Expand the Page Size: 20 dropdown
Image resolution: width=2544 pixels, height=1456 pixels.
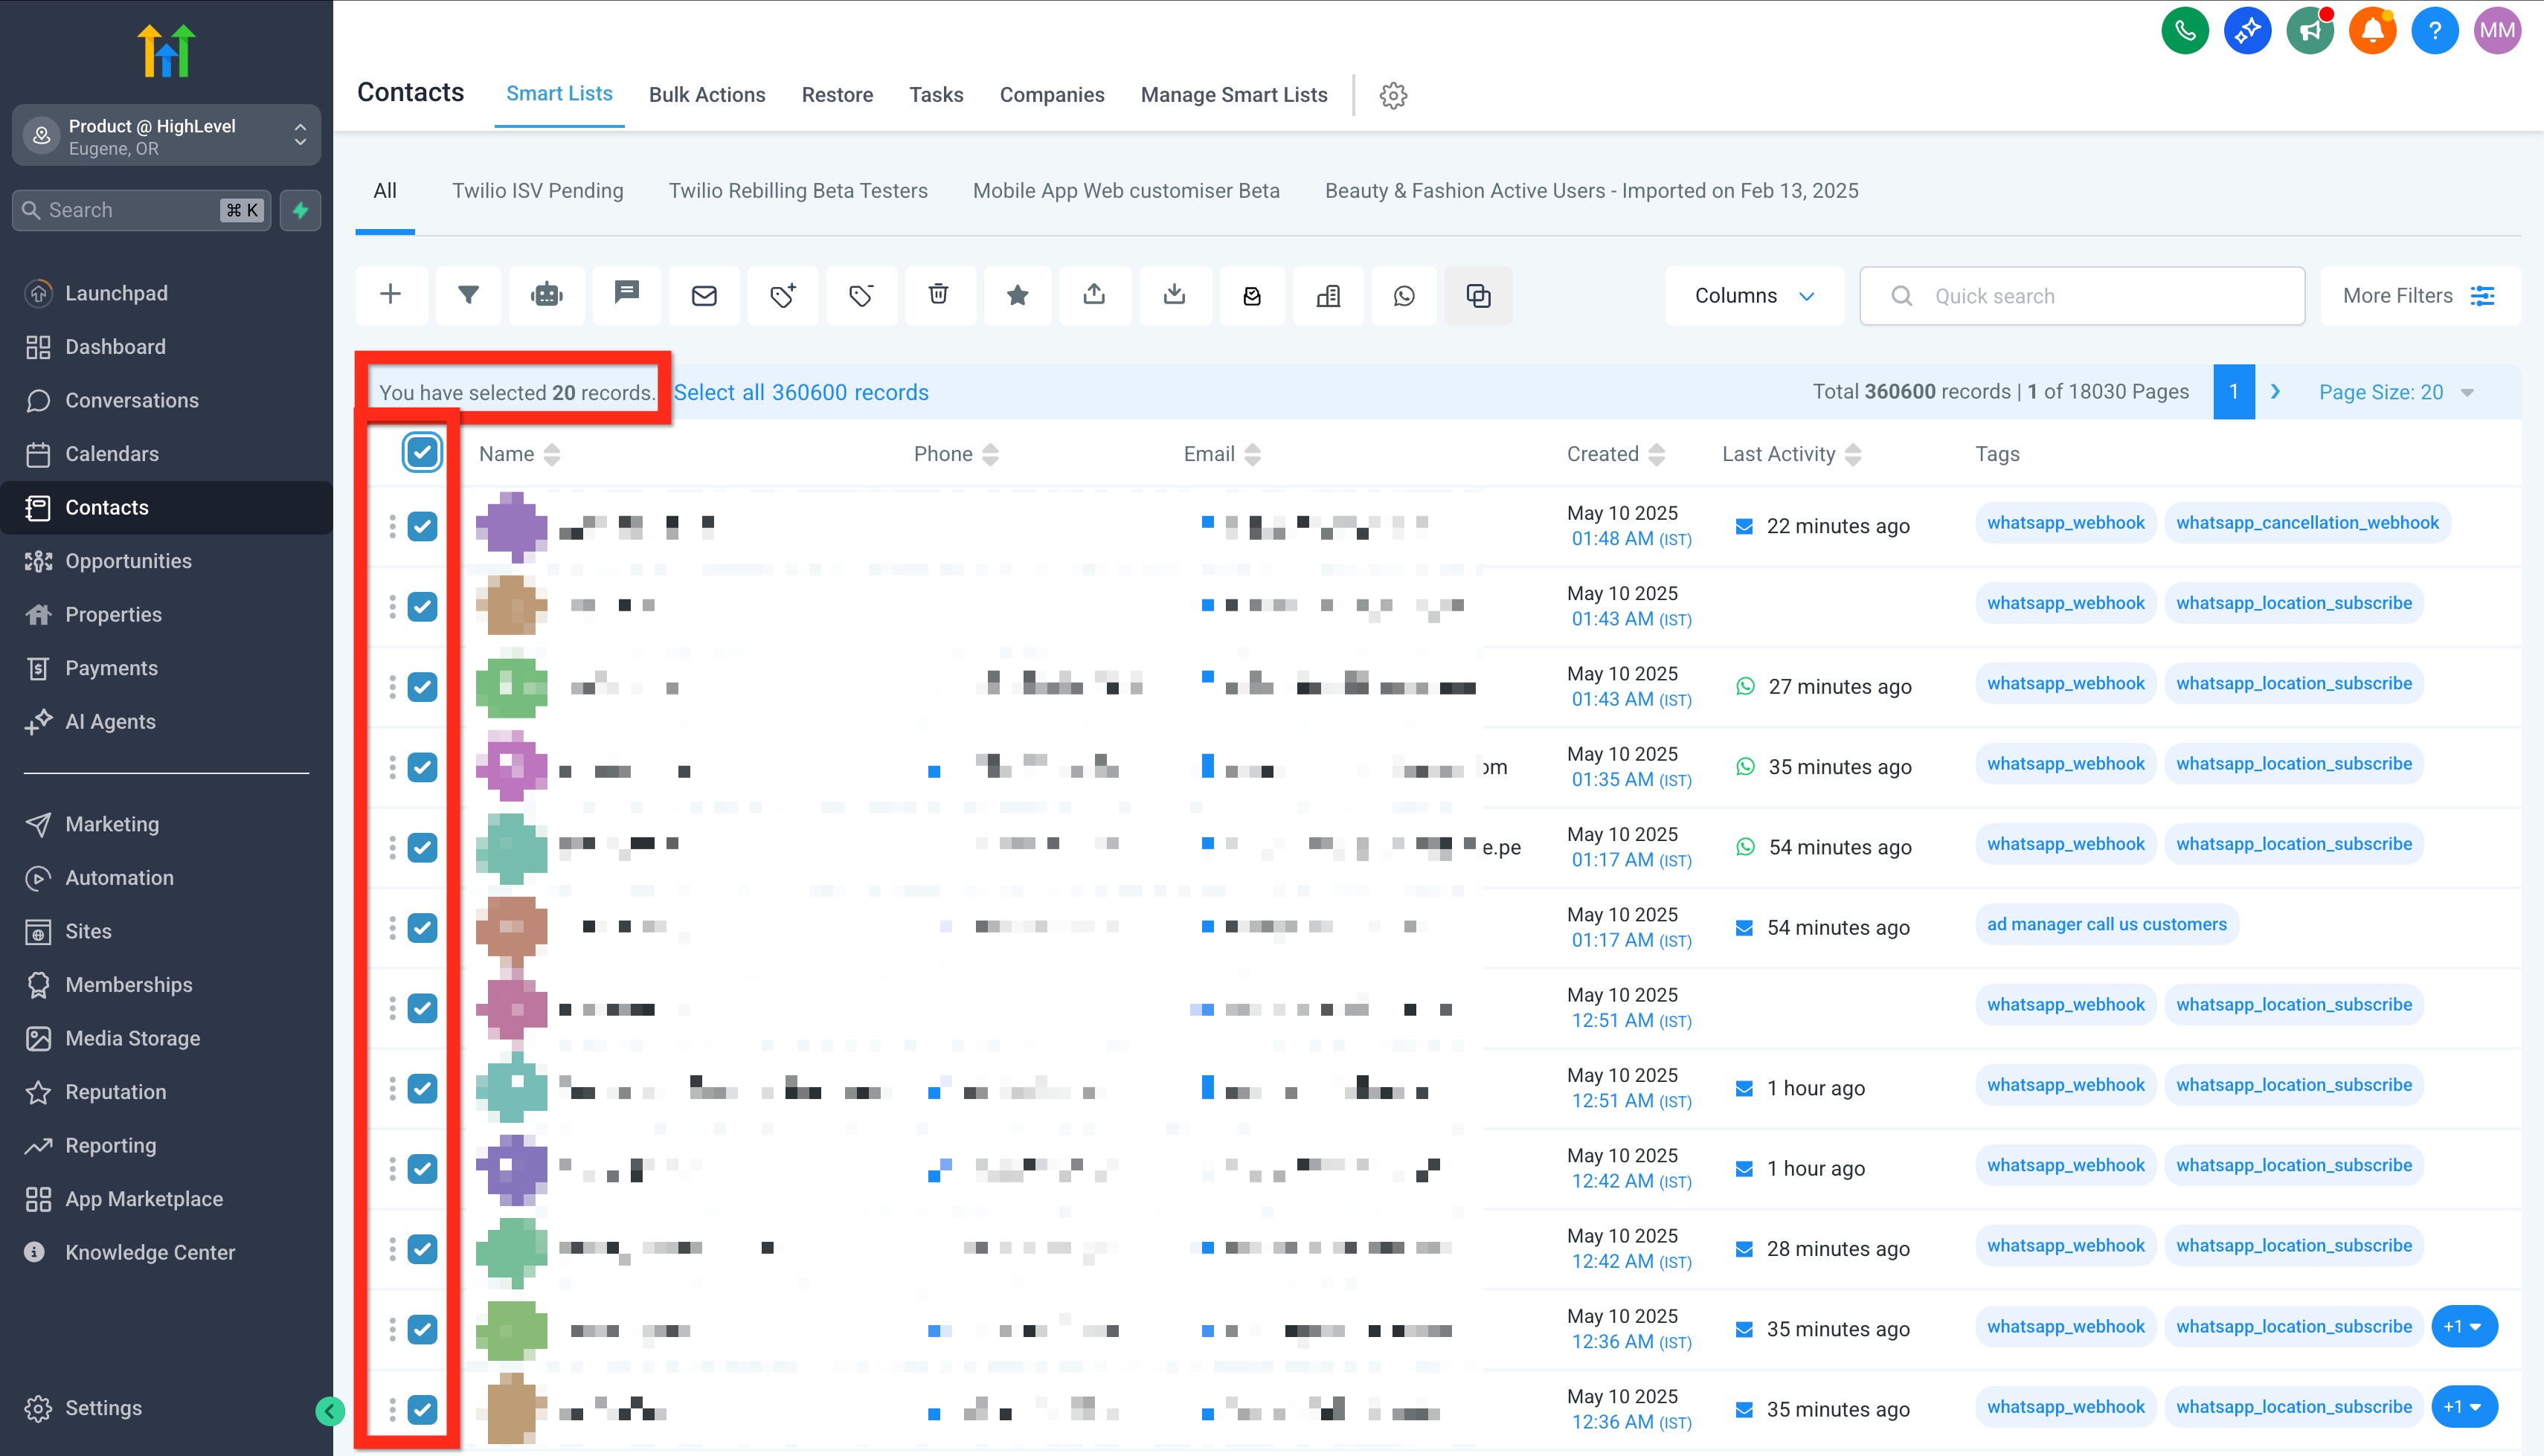[x=2395, y=392]
